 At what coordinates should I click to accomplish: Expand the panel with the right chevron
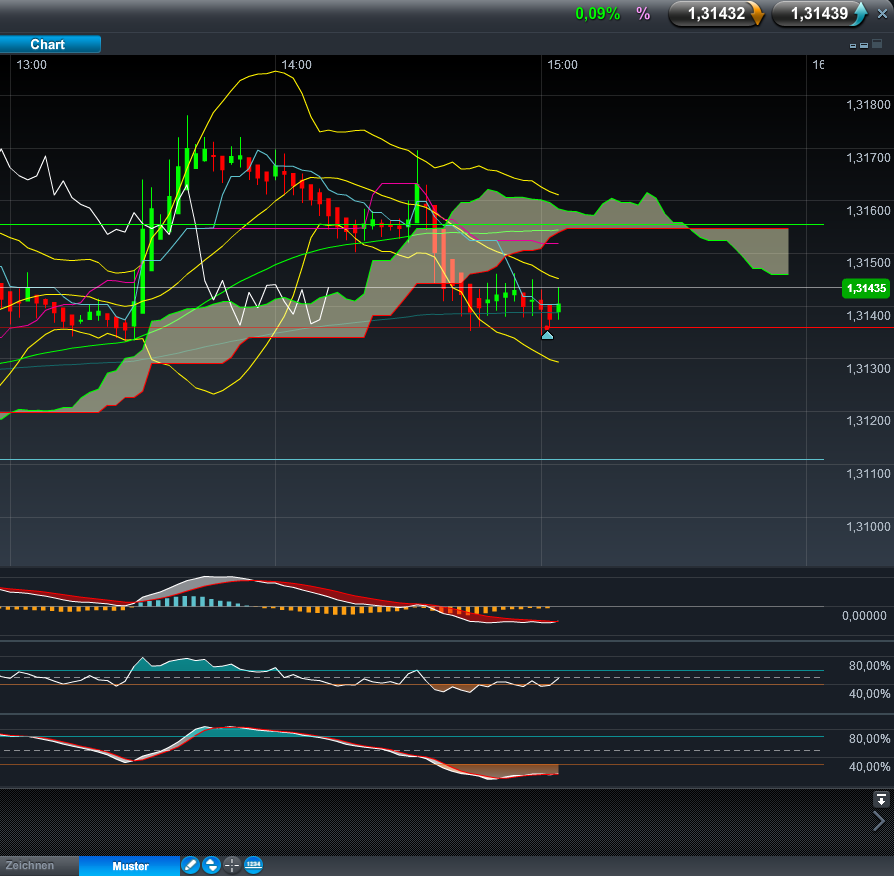pyautogui.click(x=879, y=821)
